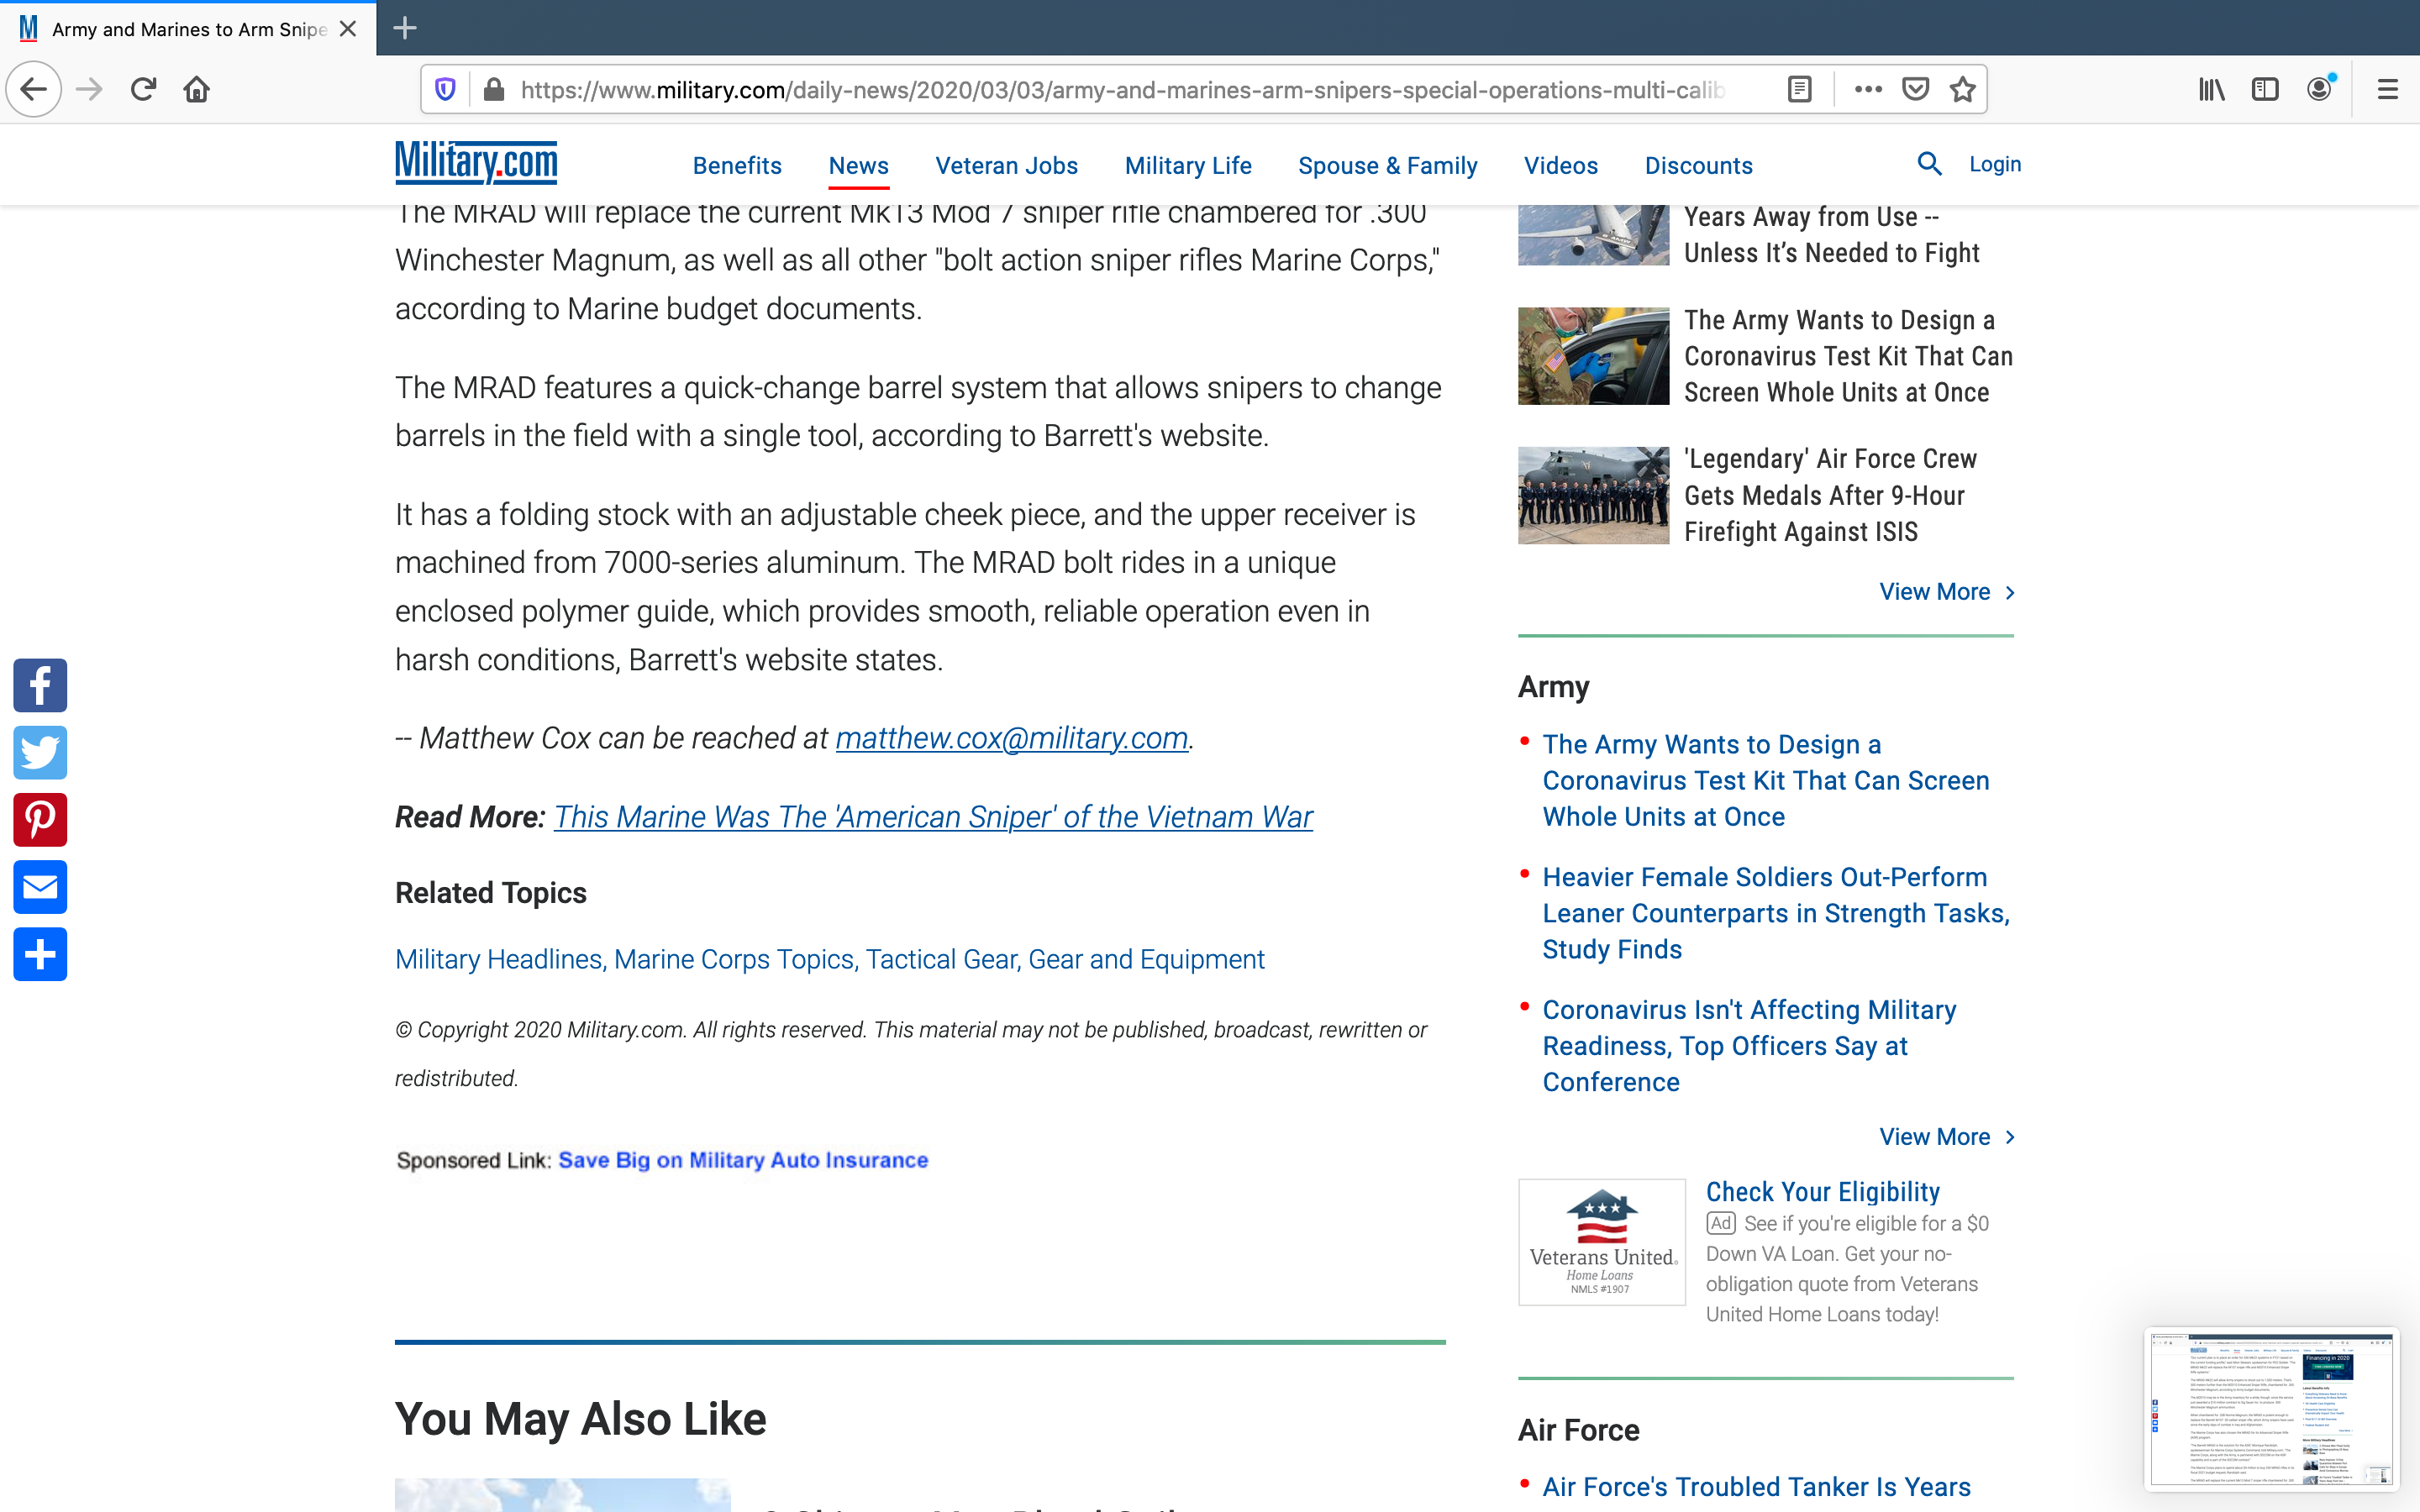
Task: Open 'American Sniper' of Vietnam War link
Action: (x=932, y=817)
